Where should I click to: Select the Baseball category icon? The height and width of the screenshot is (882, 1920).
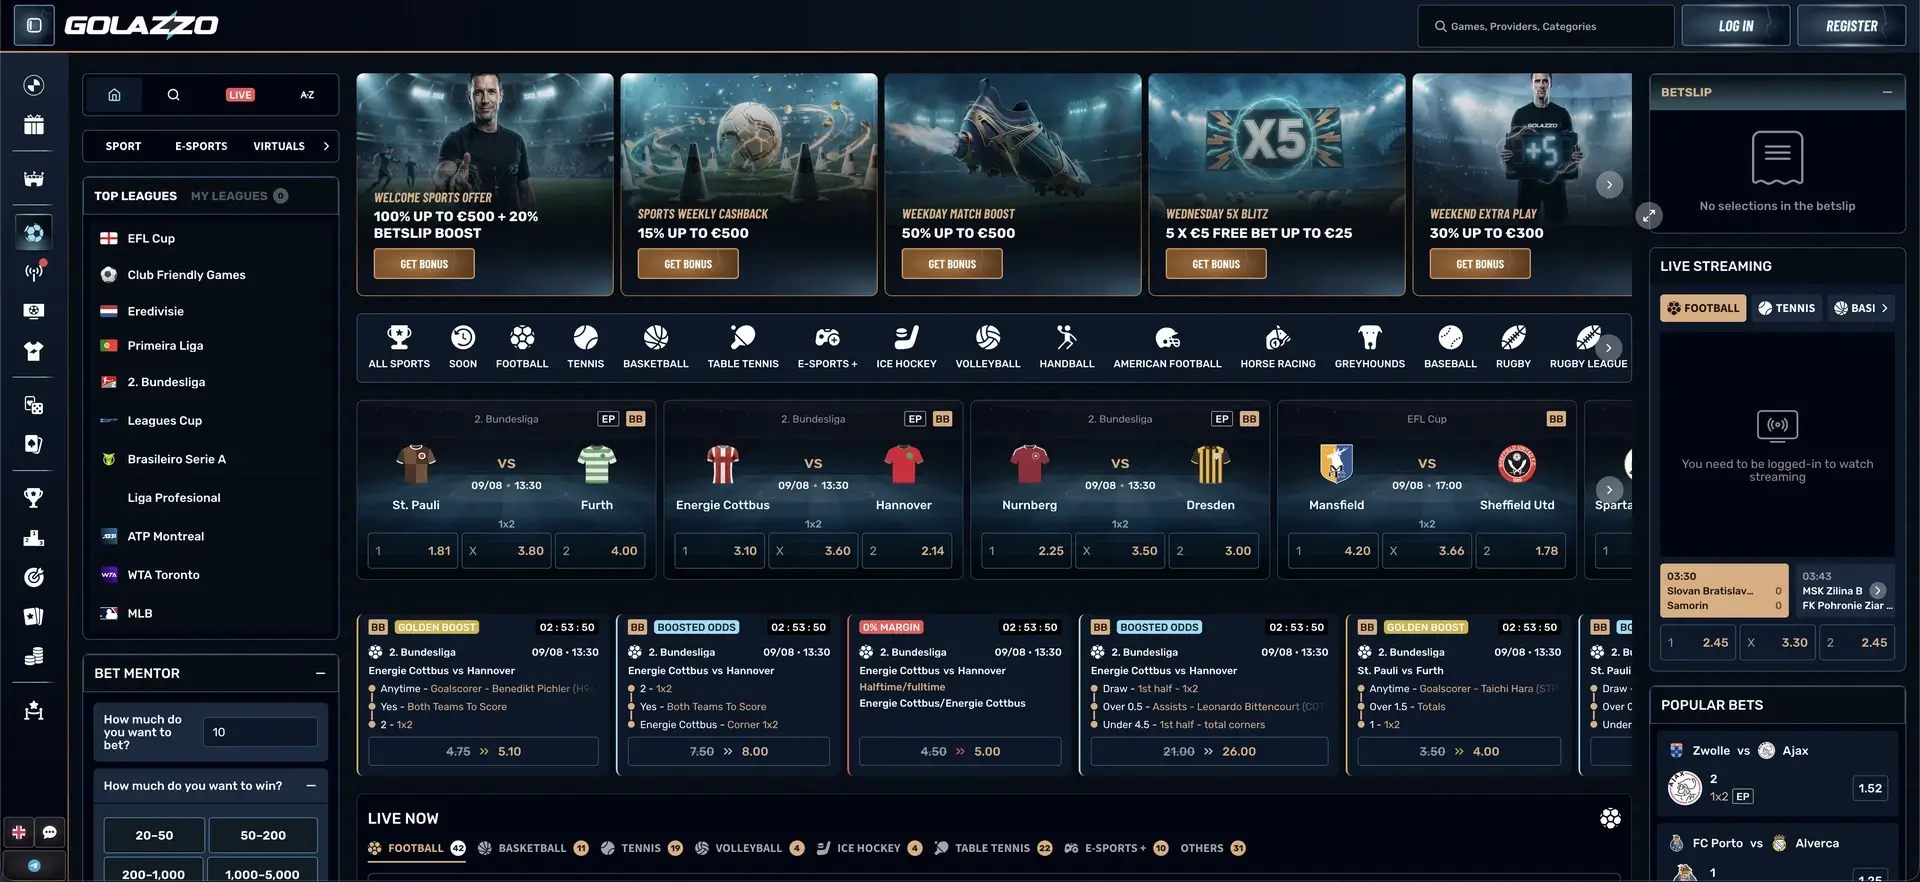pos(1450,347)
